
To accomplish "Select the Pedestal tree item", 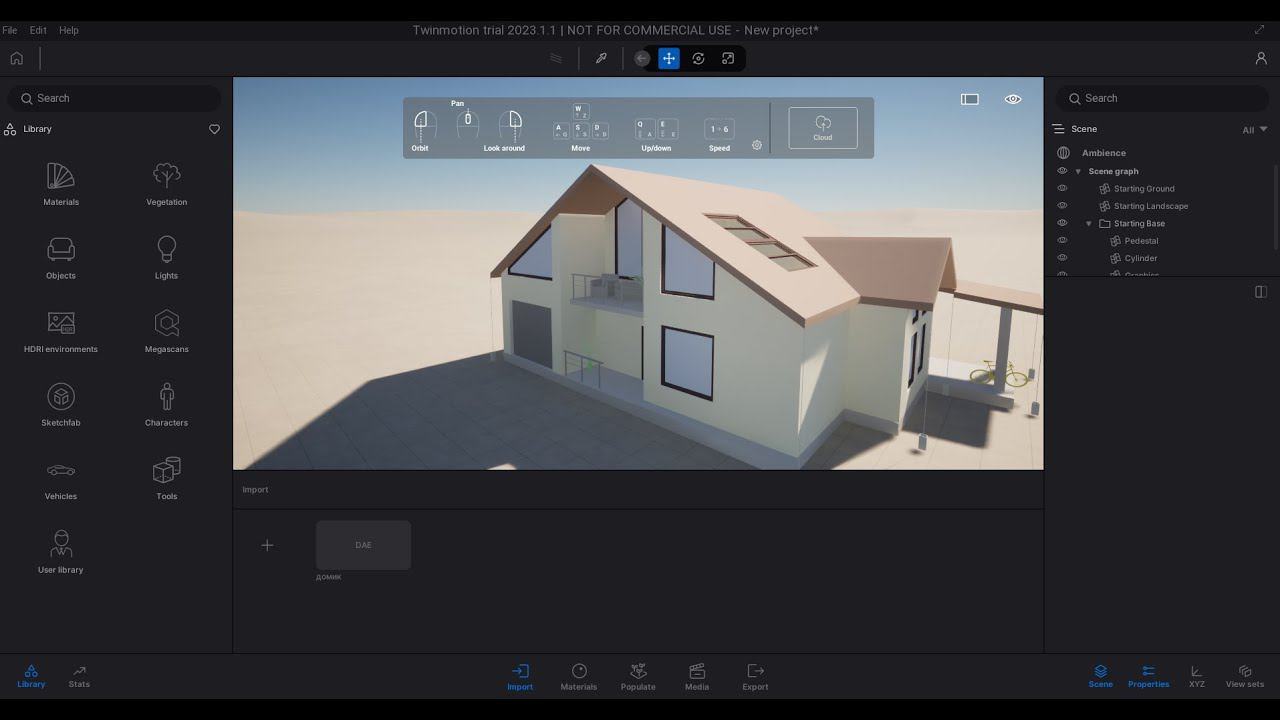I will [x=1141, y=241].
